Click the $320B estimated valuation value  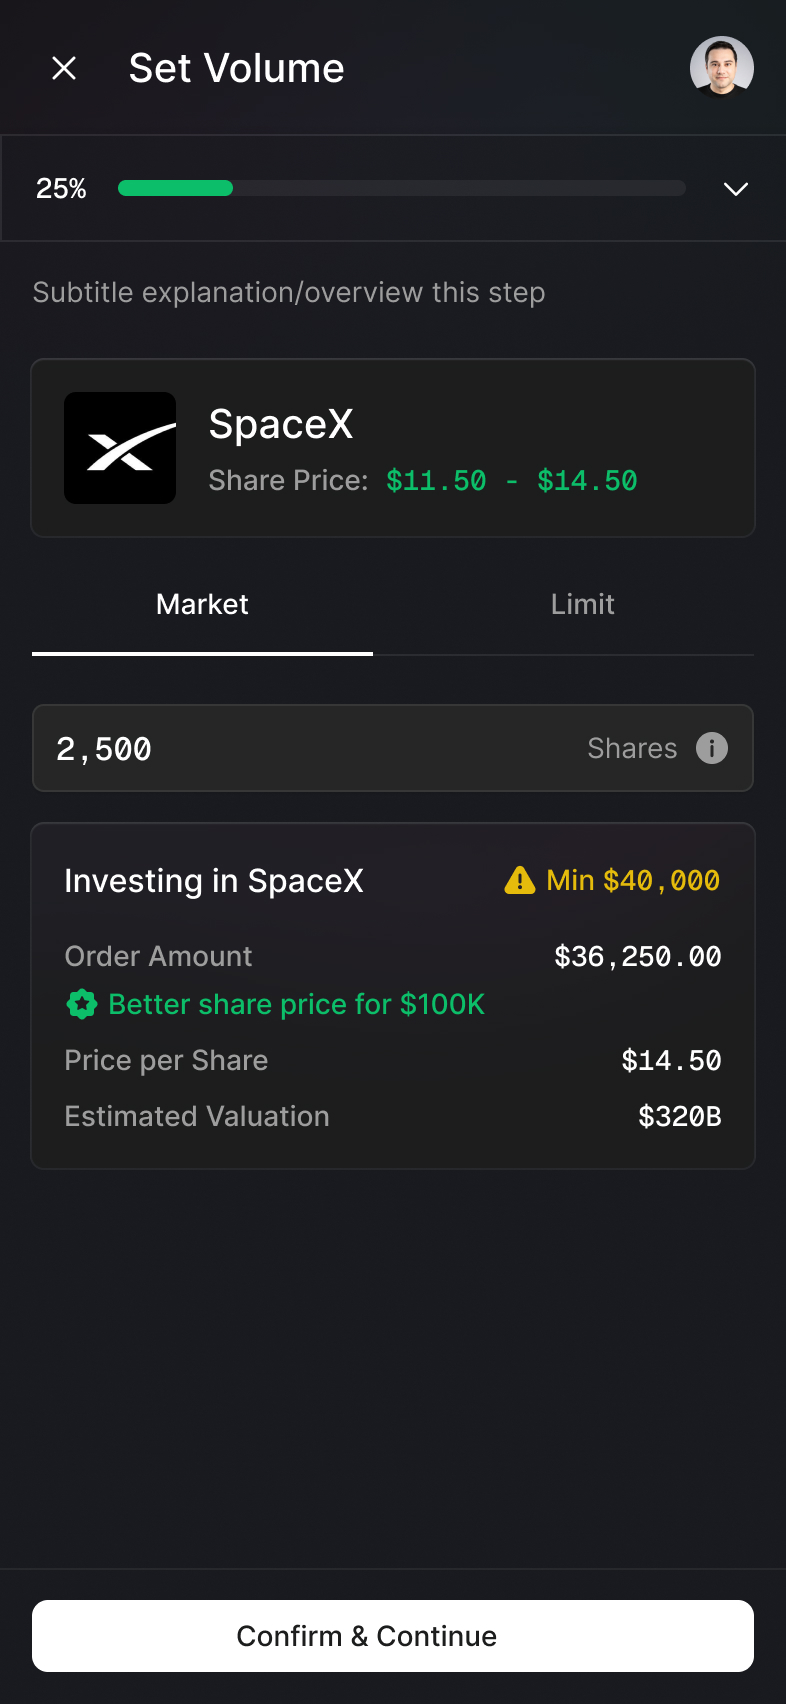[x=679, y=1117]
